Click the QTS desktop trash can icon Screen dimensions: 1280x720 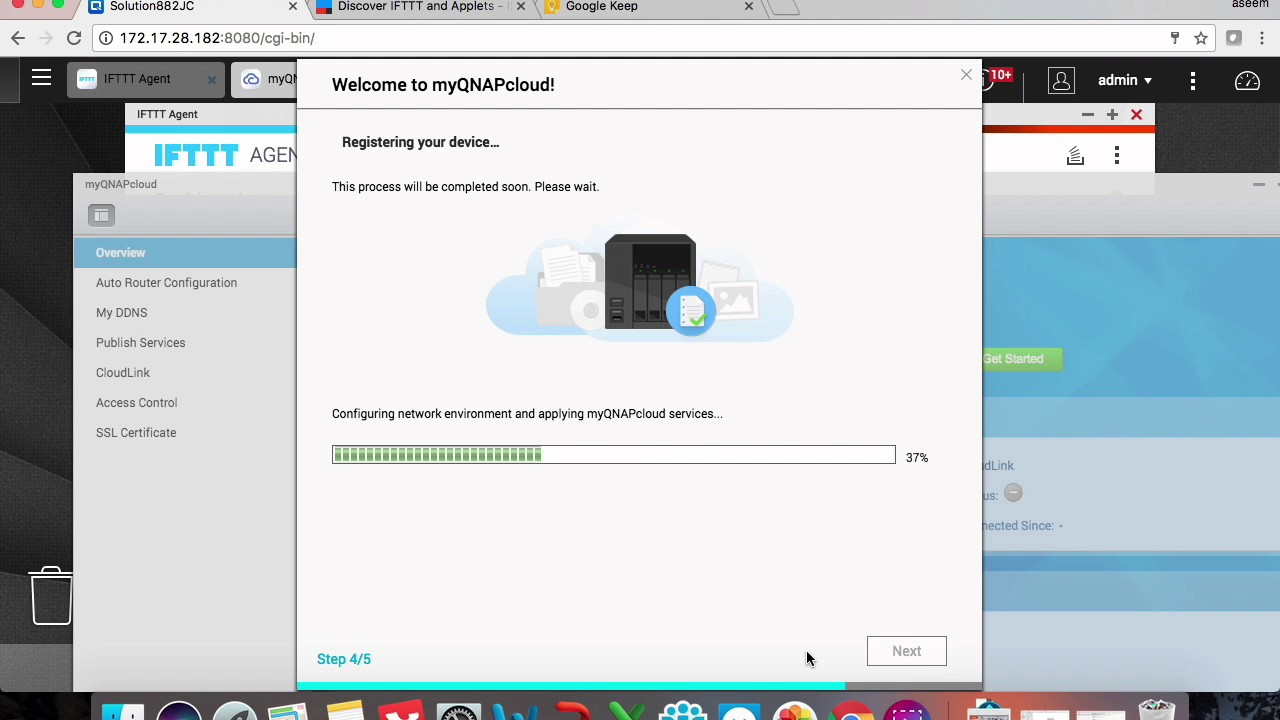(51, 596)
